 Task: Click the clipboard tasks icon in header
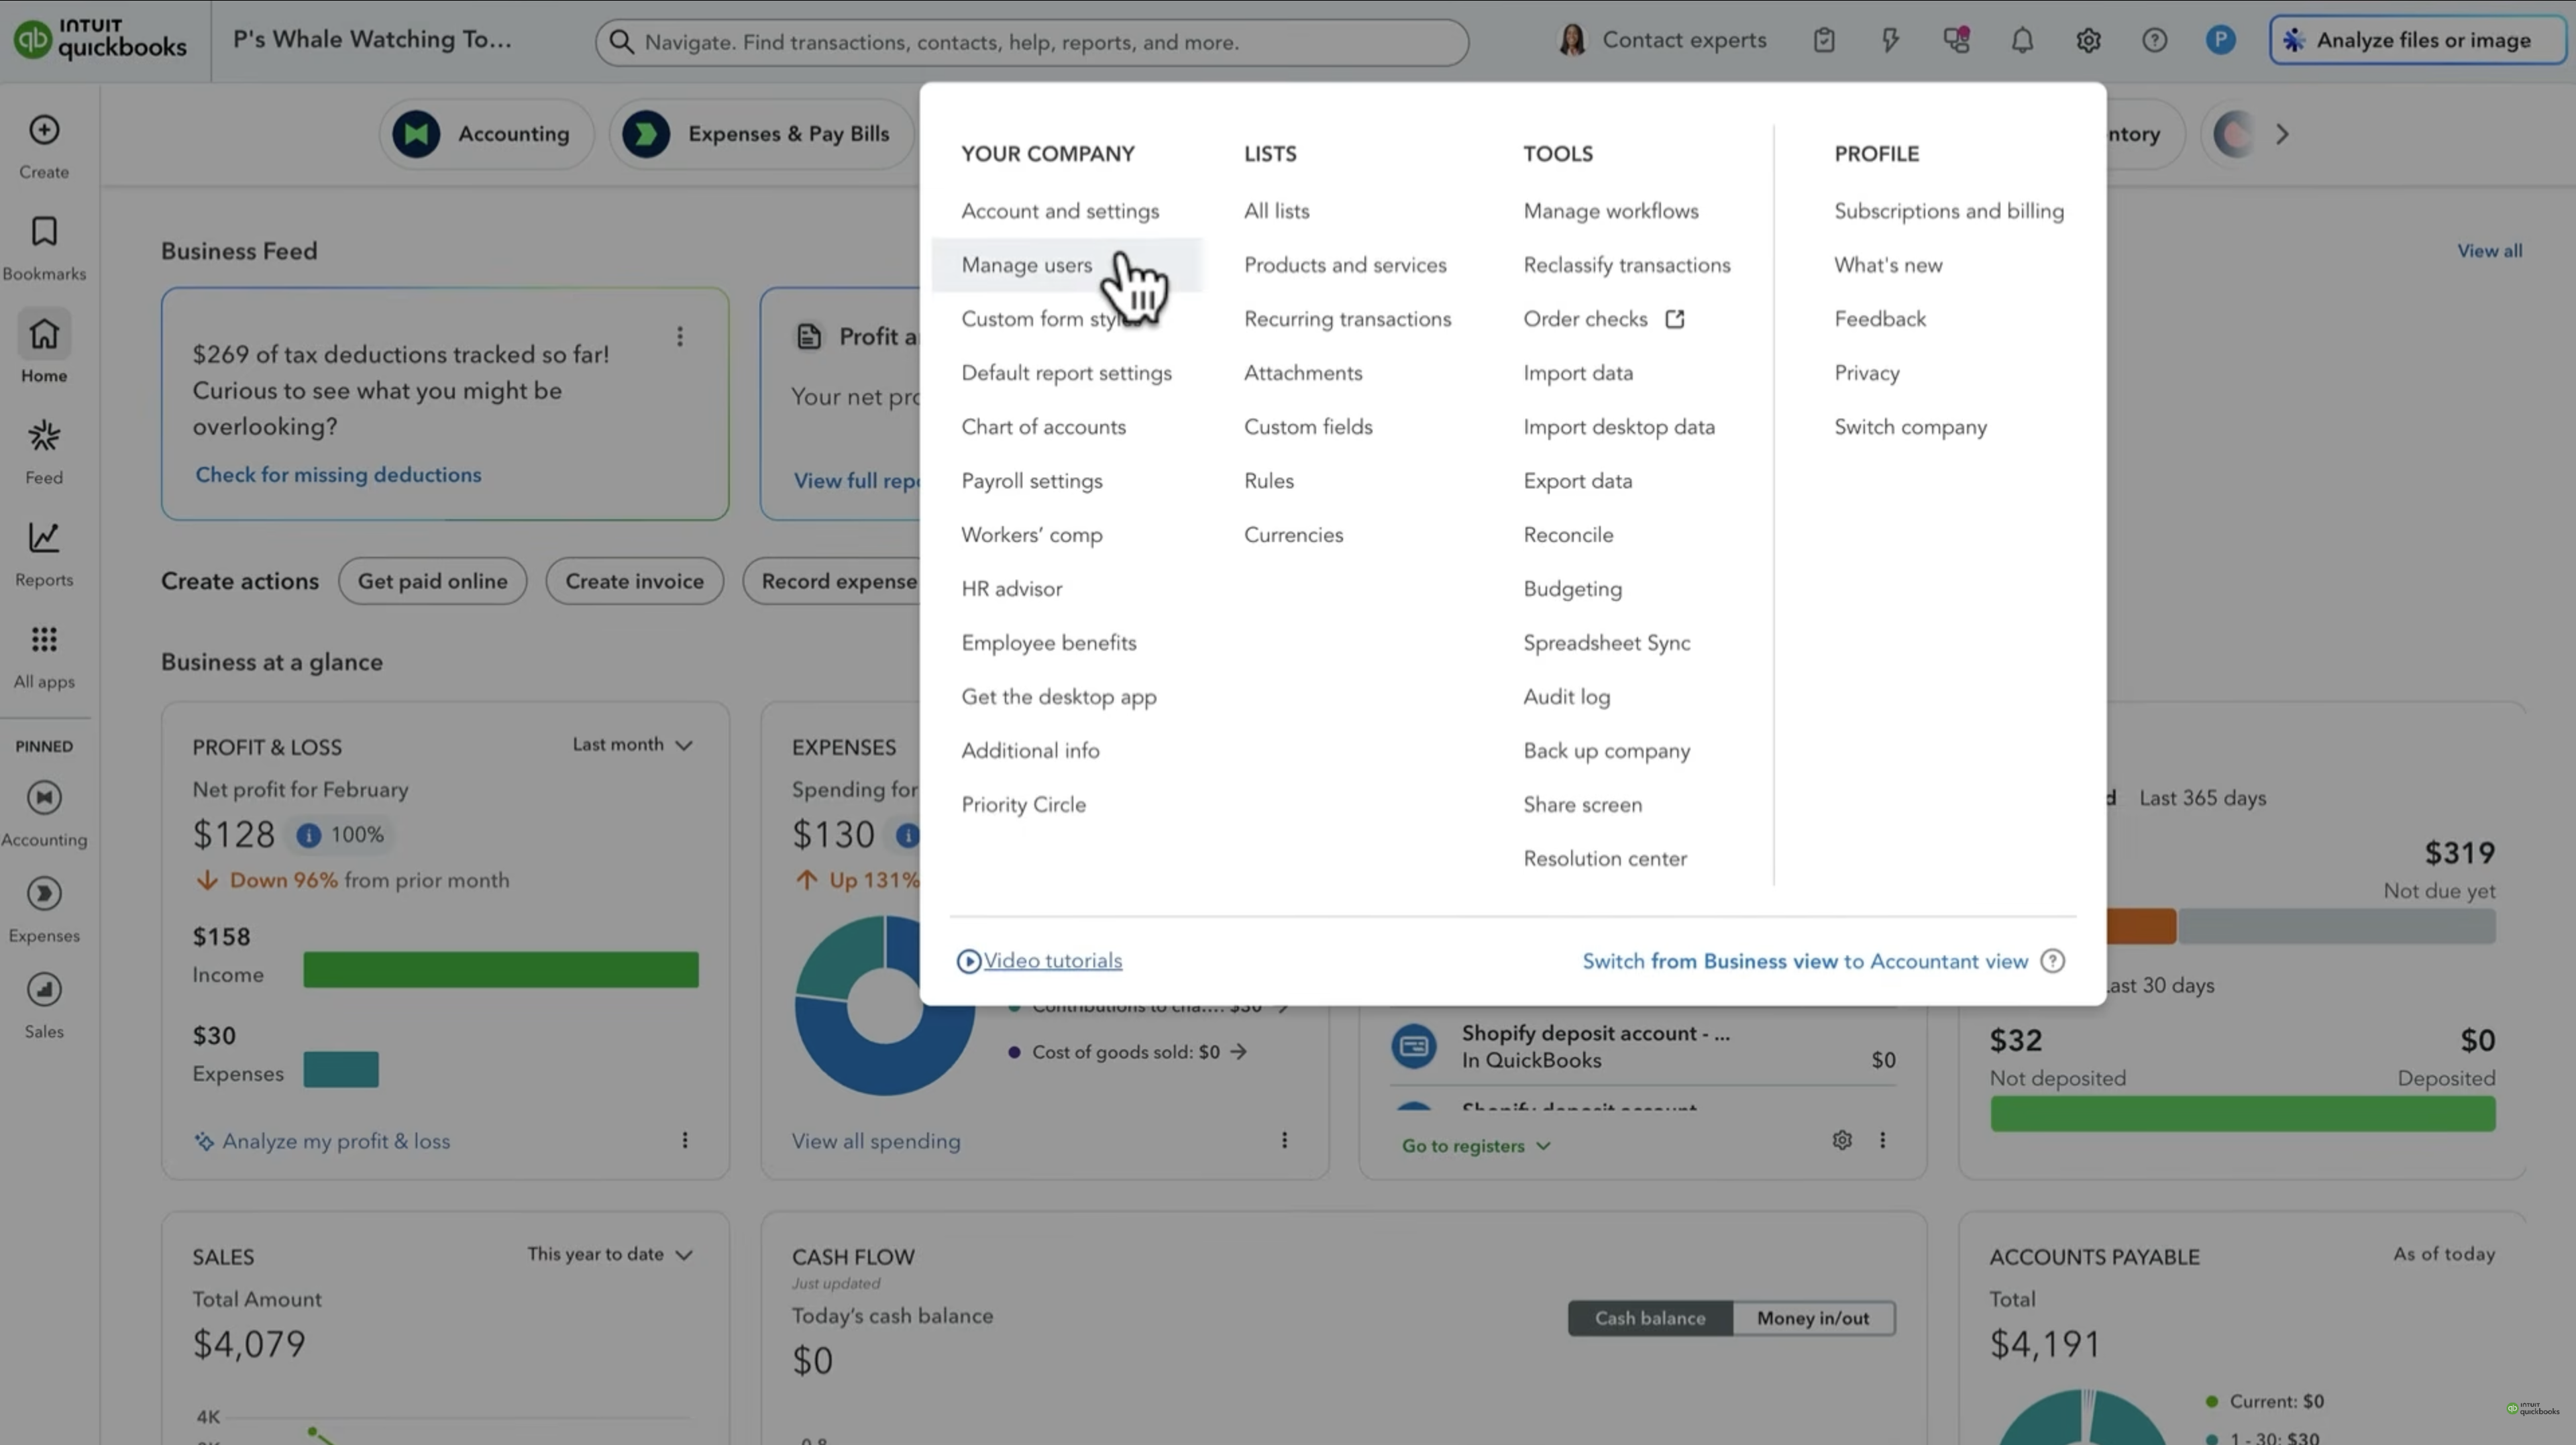coord(1824,40)
